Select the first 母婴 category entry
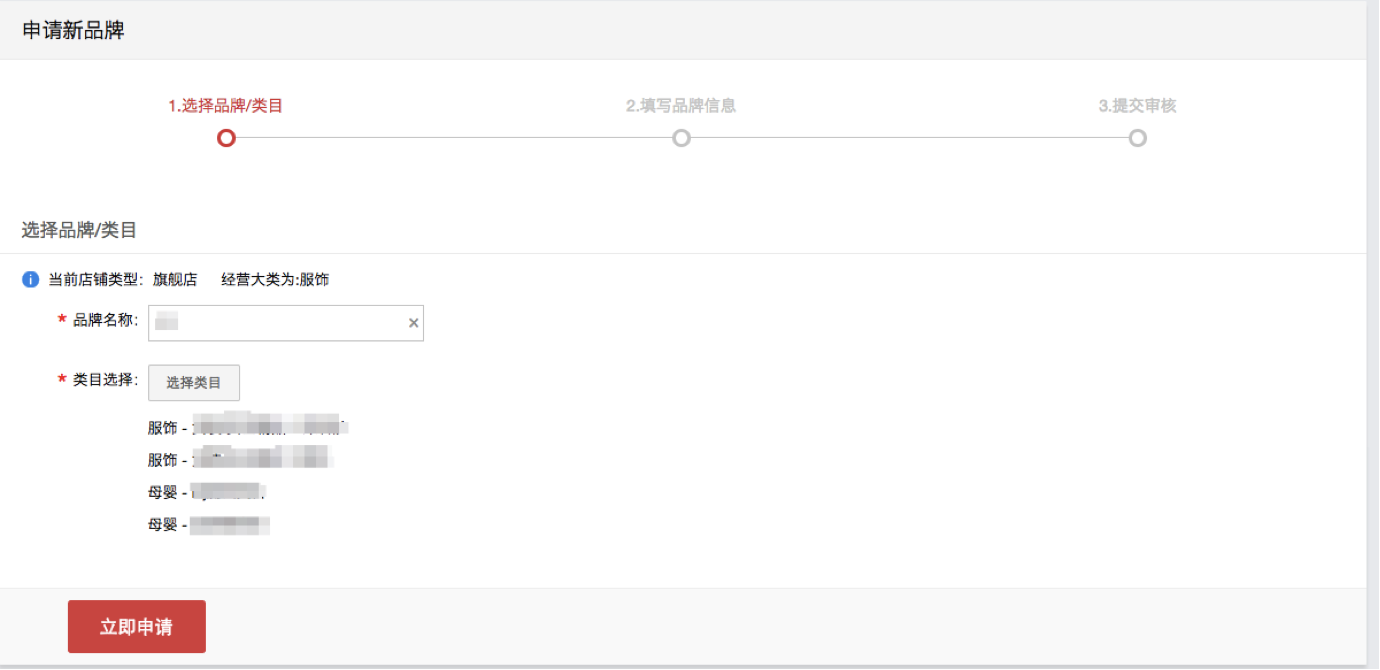Image resolution: width=1380 pixels, height=670 pixels. pos(208,492)
